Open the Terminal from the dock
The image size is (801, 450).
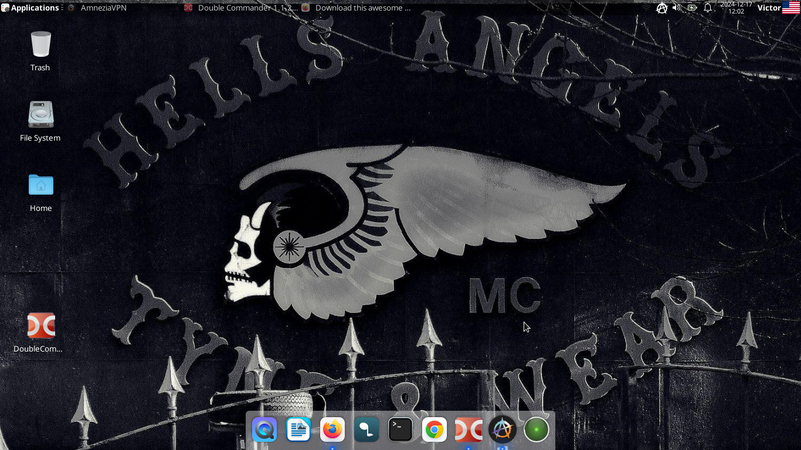(400, 430)
